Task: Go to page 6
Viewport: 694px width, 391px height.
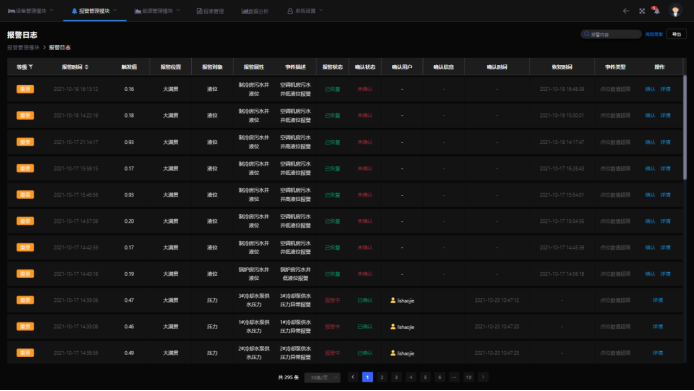Action: coord(440,377)
